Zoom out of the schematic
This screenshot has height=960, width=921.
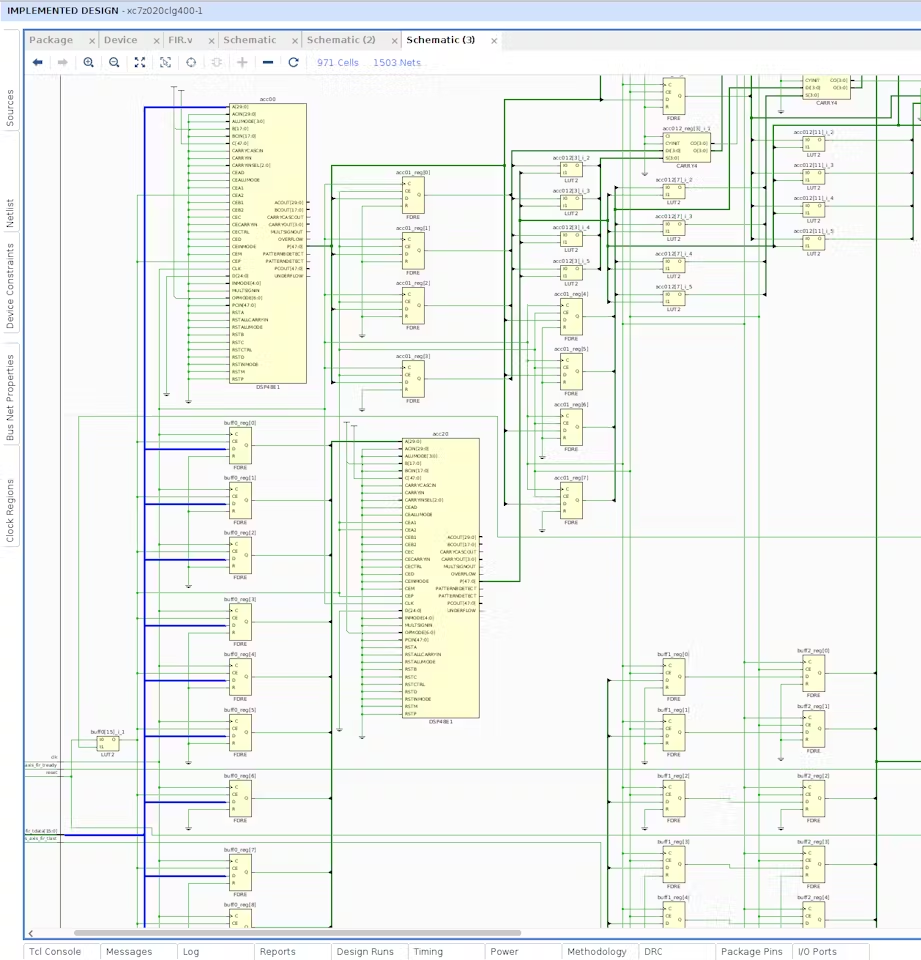click(114, 62)
